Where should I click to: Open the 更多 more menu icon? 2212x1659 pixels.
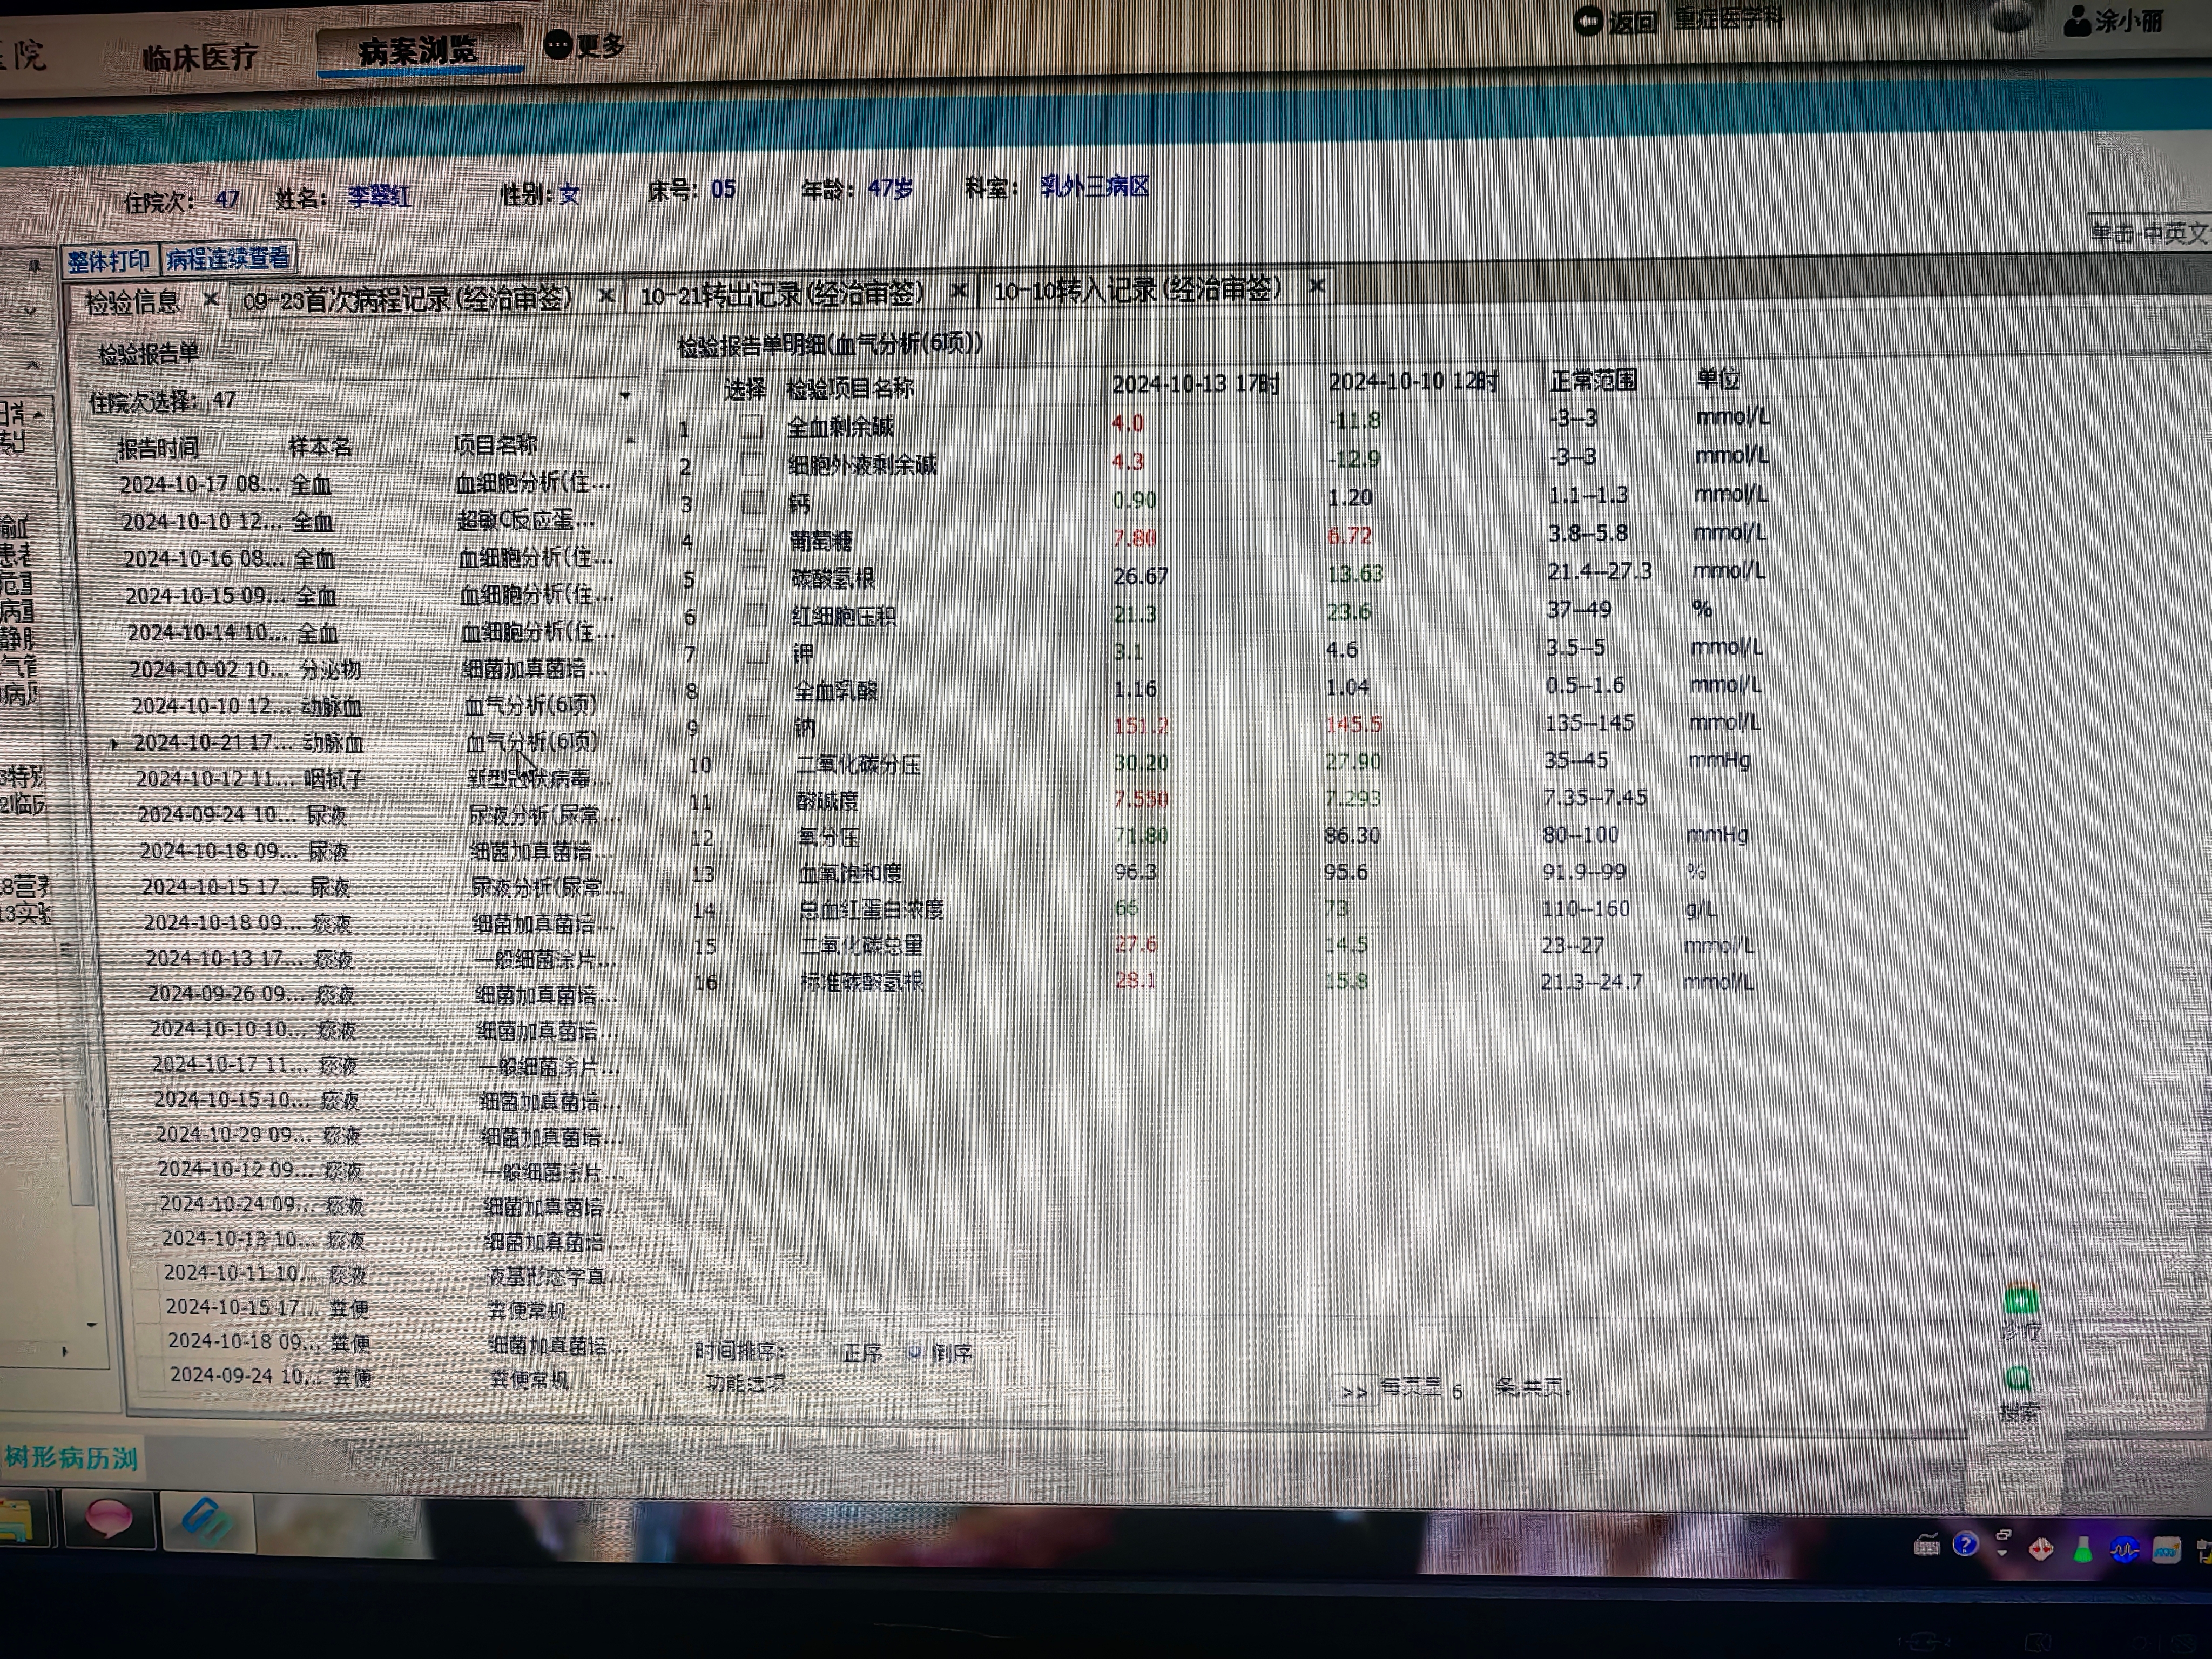pos(558,45)
